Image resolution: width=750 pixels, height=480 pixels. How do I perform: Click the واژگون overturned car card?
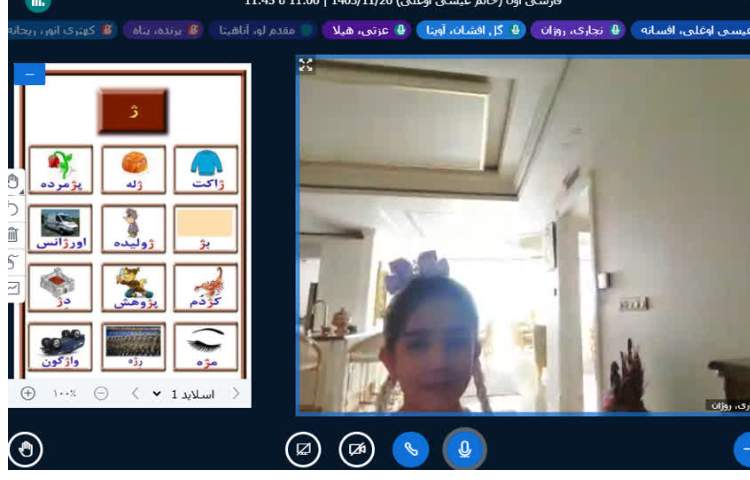pos(61,347)
